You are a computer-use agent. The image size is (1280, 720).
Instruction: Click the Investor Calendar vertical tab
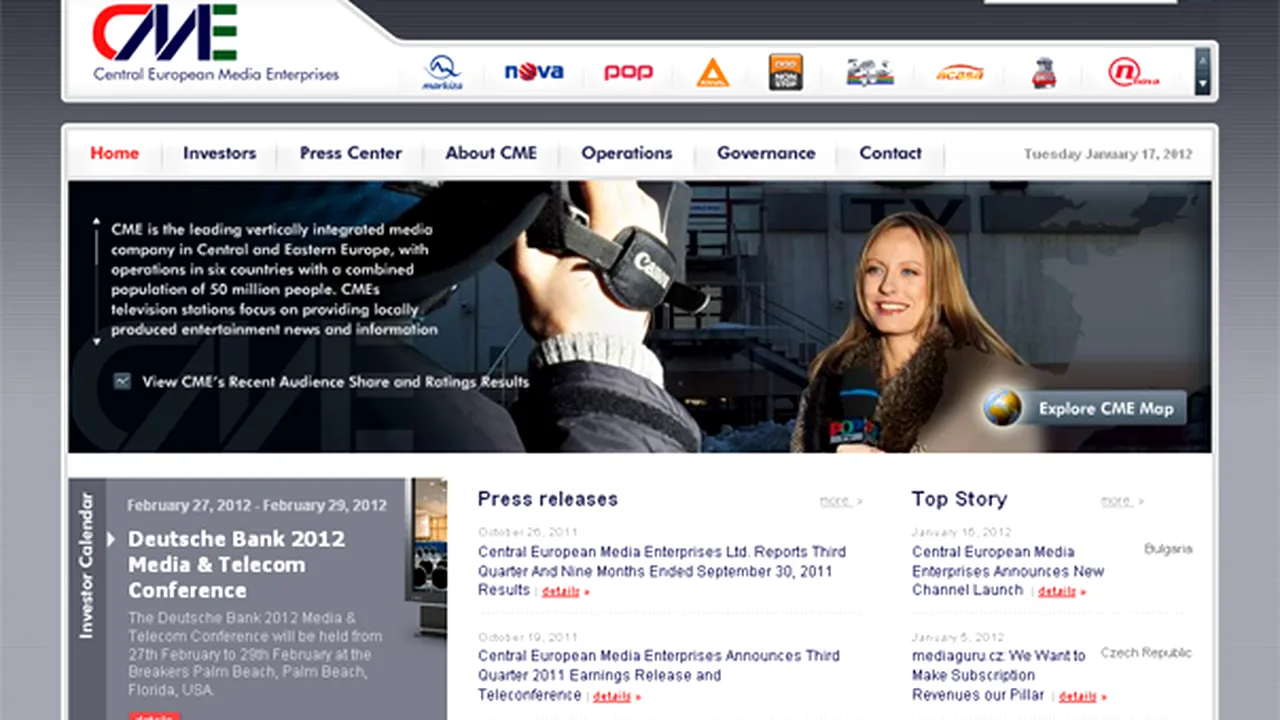[87, 566]
